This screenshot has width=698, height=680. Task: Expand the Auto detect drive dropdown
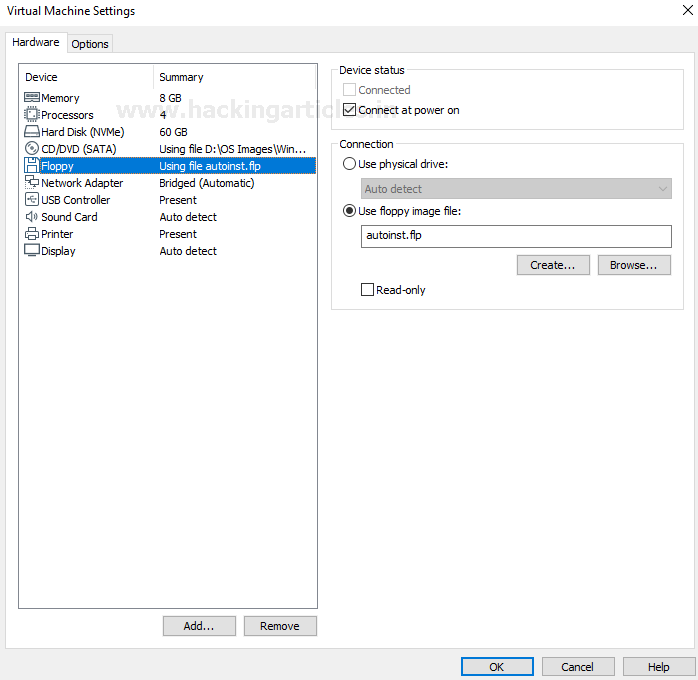click(x=515, y=189)
